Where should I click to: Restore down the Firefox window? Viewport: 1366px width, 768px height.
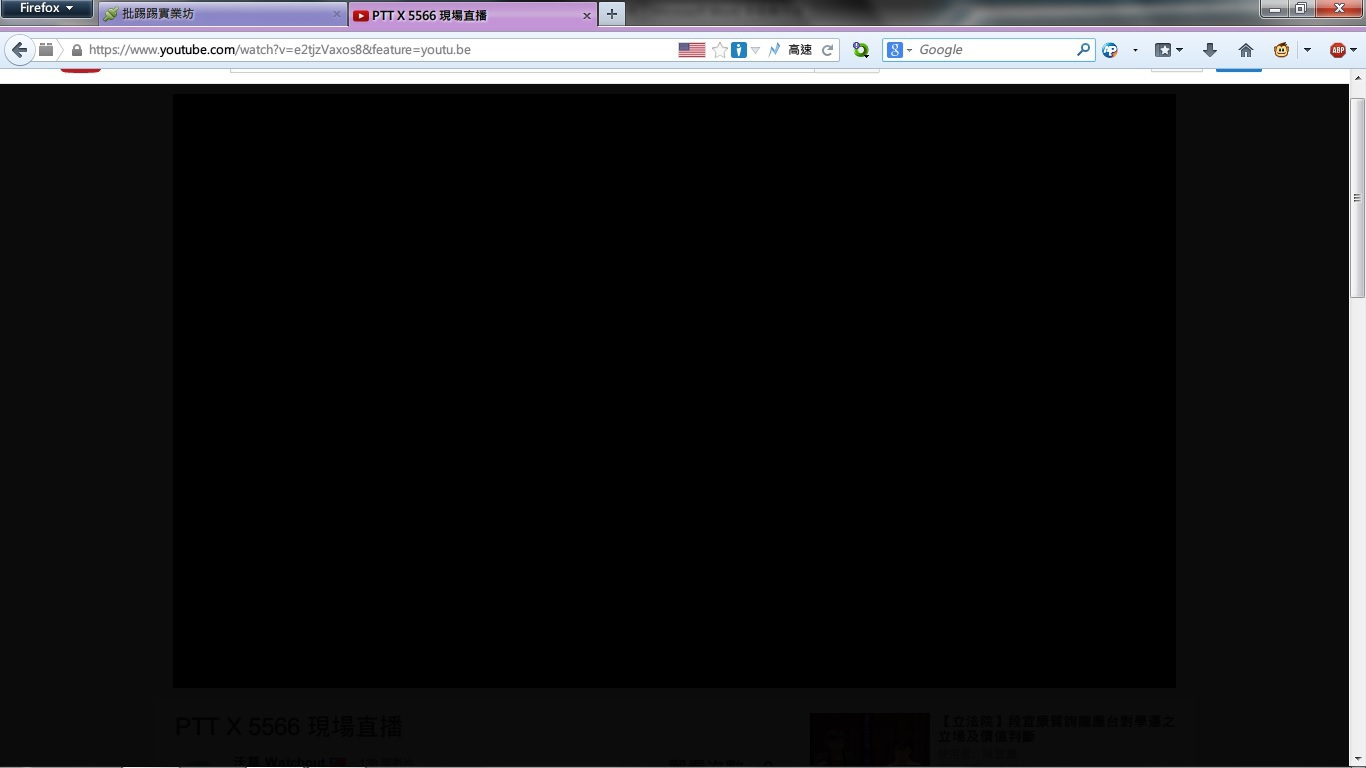tap(1301, 9)
